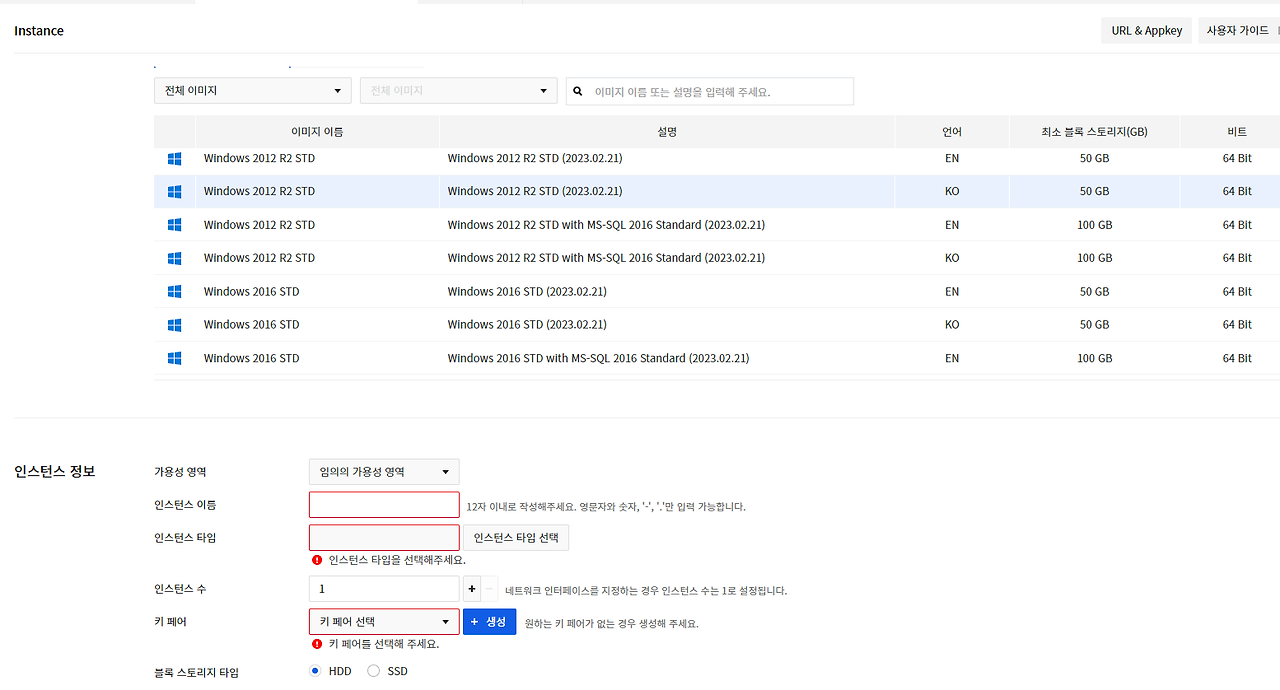Select Windows 2016 STD with MS-SQL 2016 Standard description
The height and width of the screenshot is (690, 1280).
tap(598, 358)
